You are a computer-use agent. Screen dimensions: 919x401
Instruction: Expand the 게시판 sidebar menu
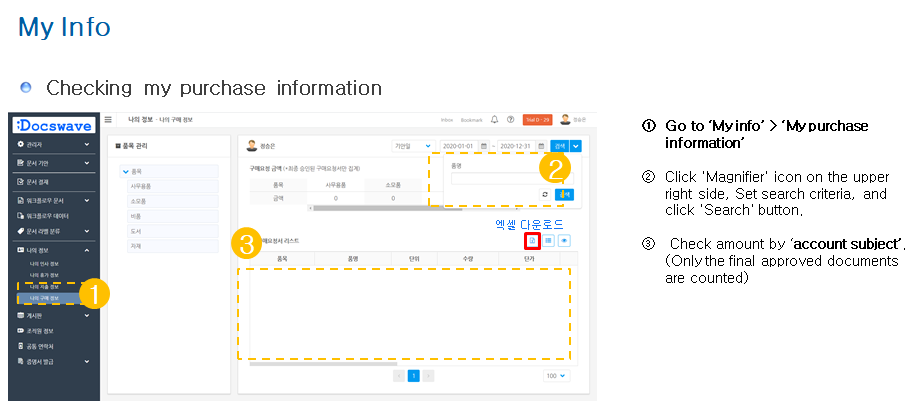[x=54, y=315]
